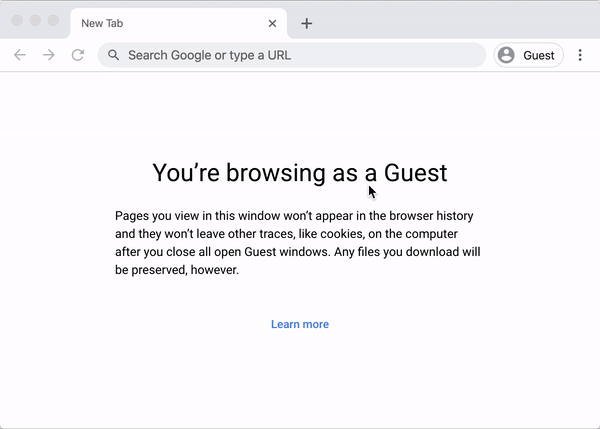Follow the Learn more link

pyautogui.click(x=300, y=324)
